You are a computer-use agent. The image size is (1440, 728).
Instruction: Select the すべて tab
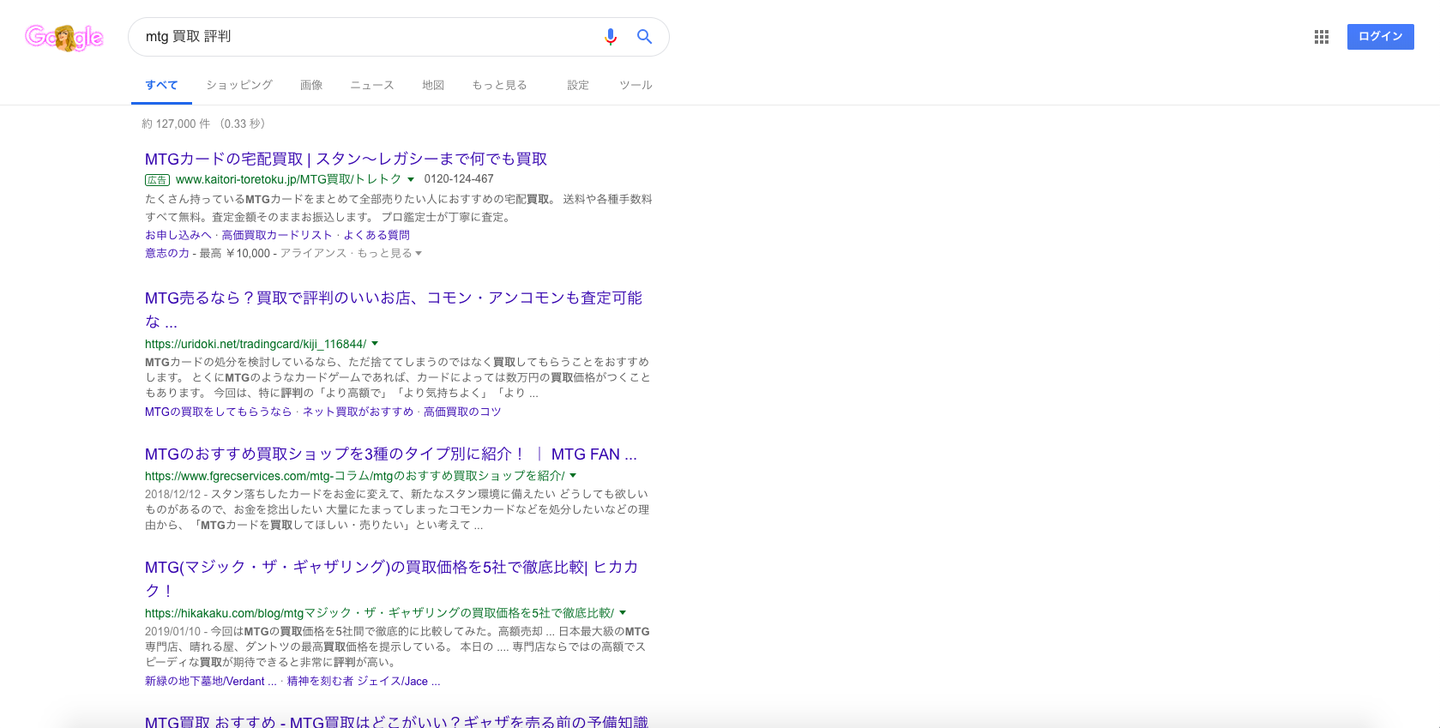tap(161, 85)
